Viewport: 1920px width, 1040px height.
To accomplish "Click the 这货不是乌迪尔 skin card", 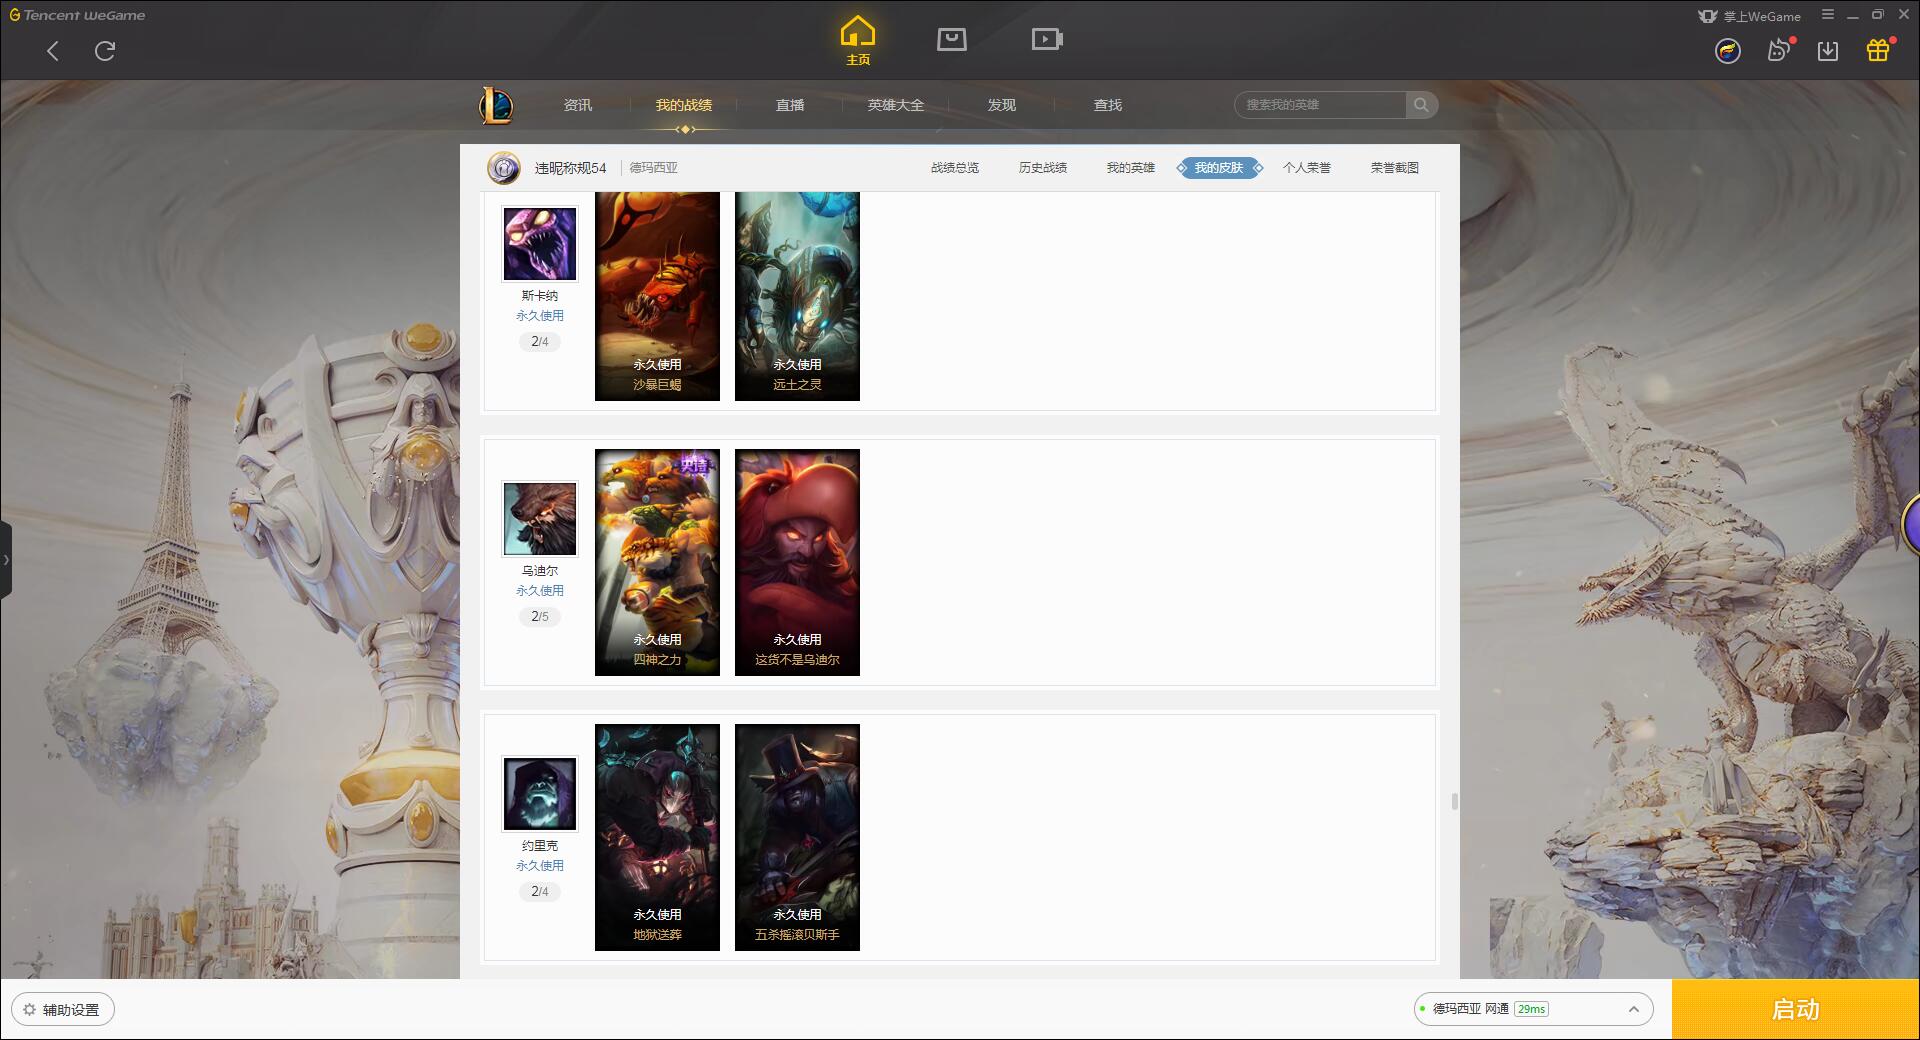I will (x=797, y=562).
